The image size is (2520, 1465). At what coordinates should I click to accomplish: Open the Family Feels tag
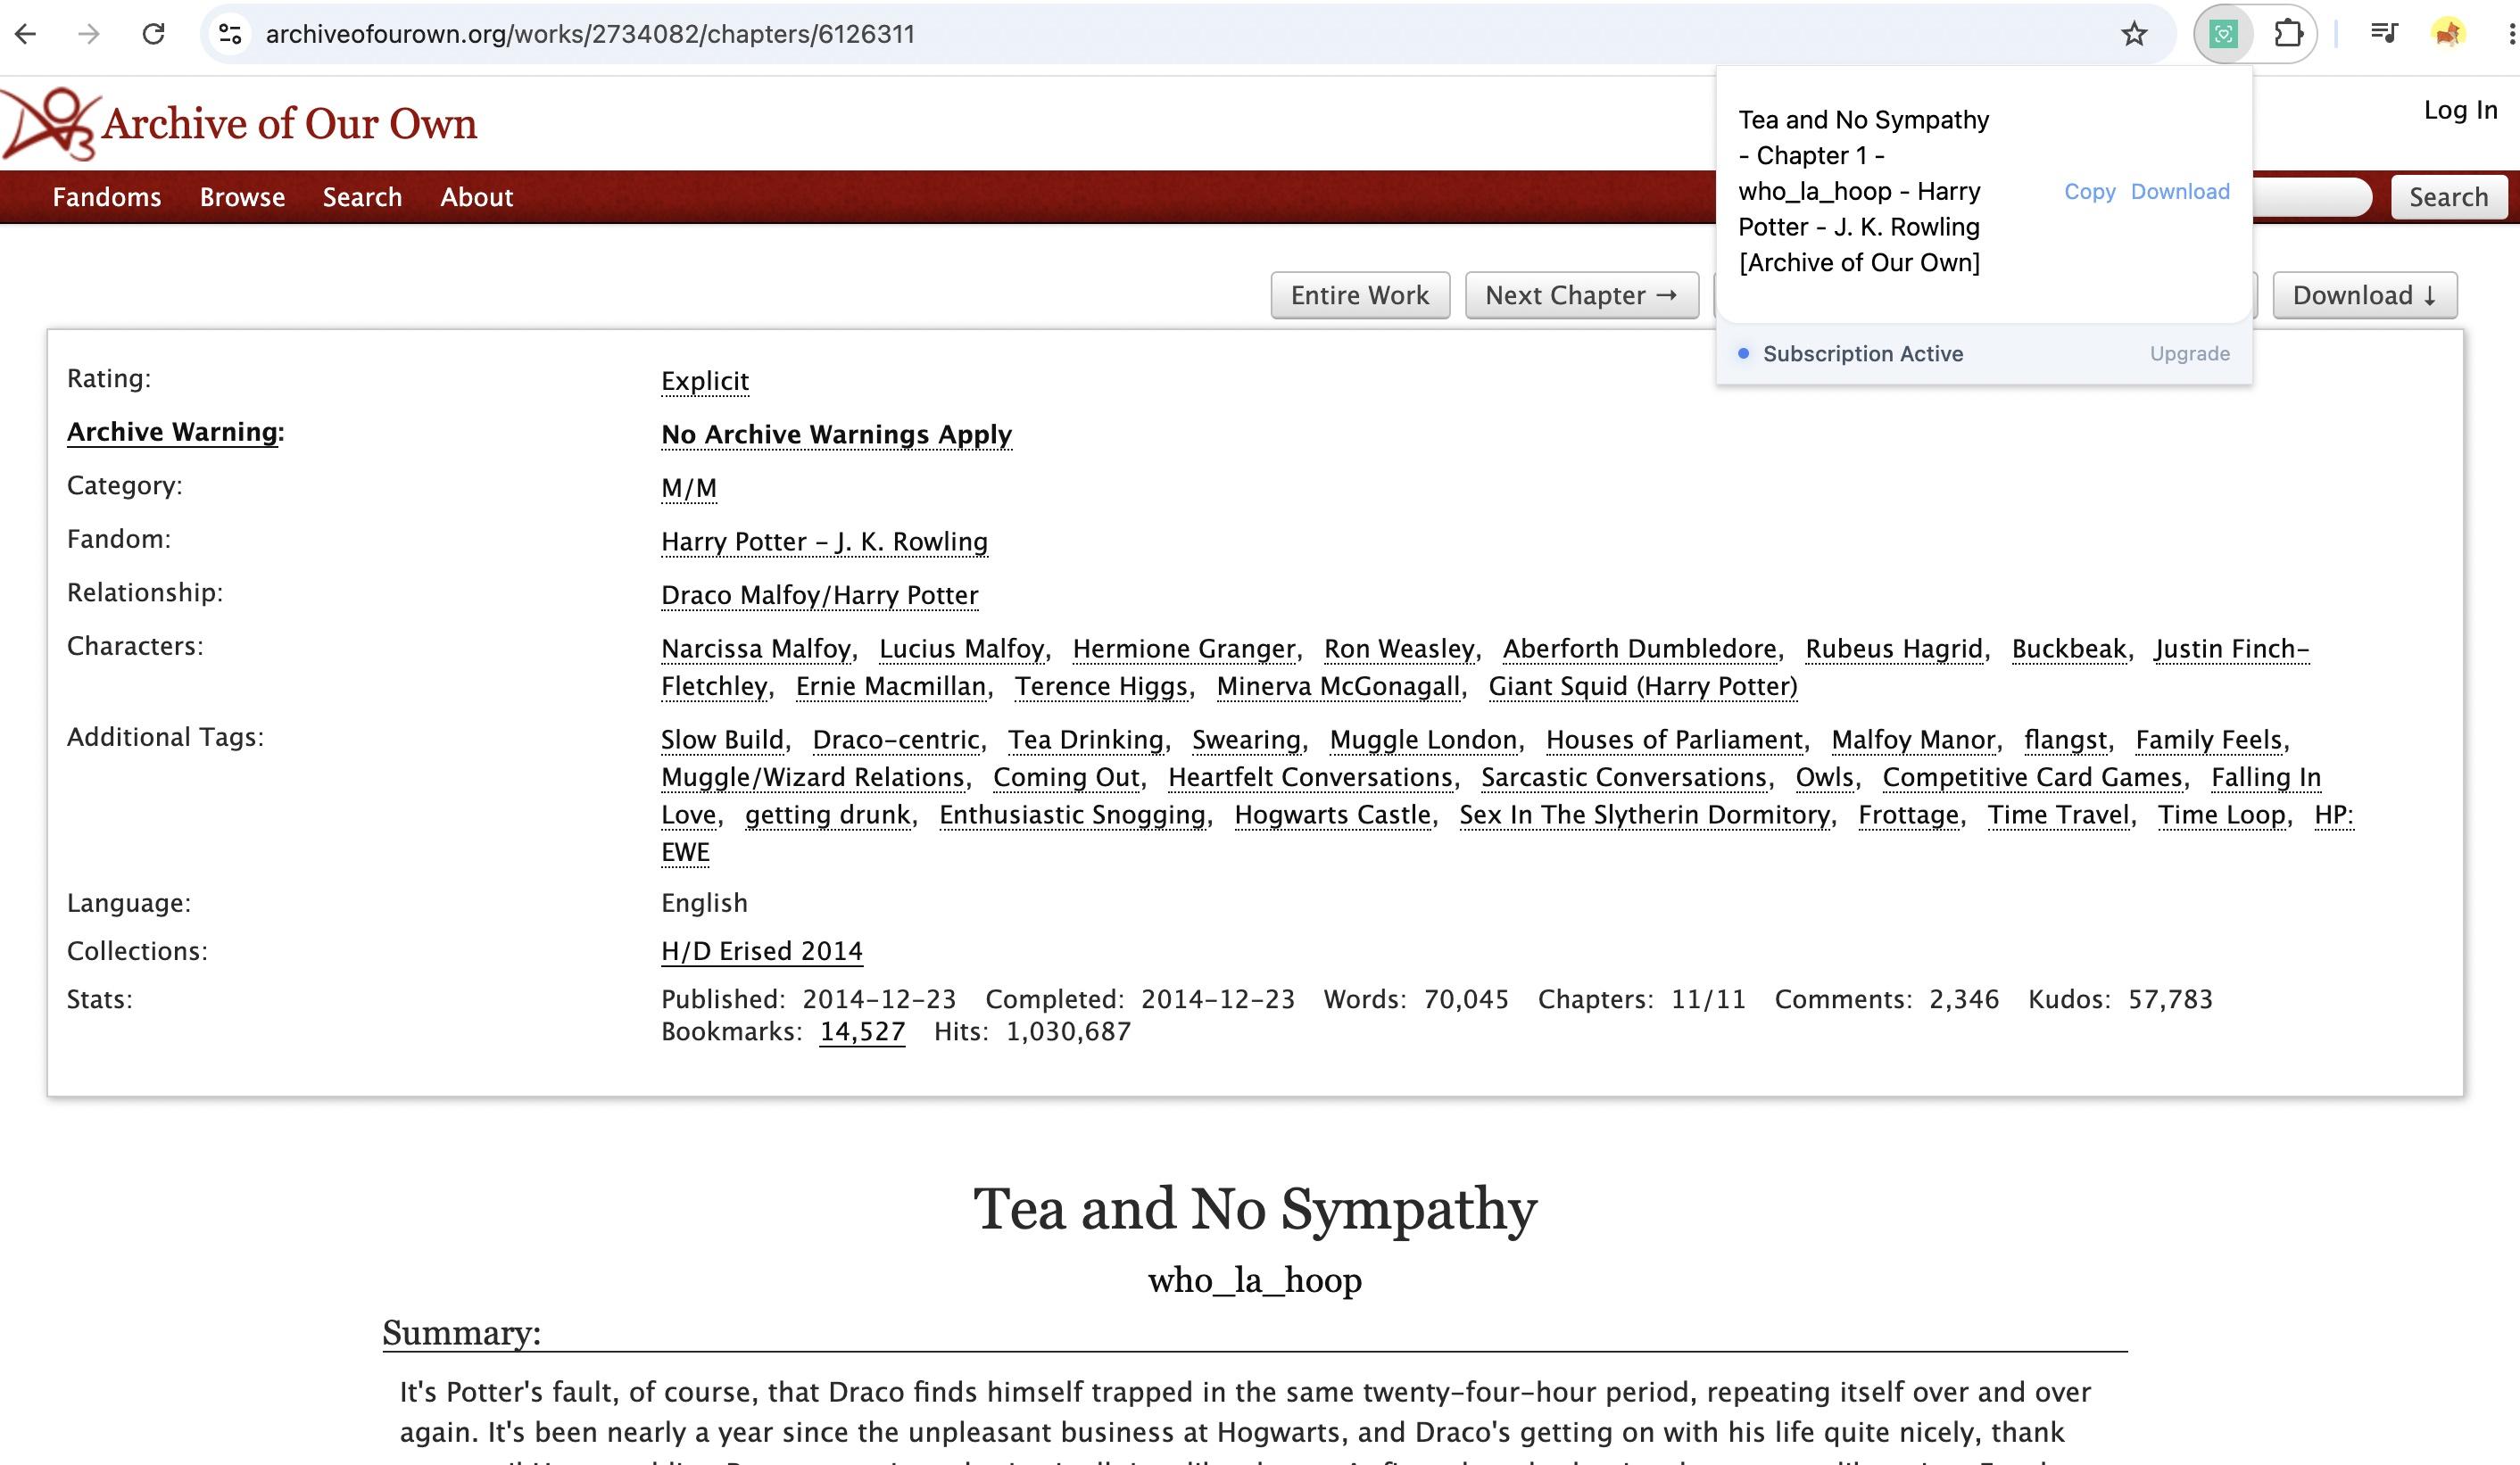point(2209,740)
